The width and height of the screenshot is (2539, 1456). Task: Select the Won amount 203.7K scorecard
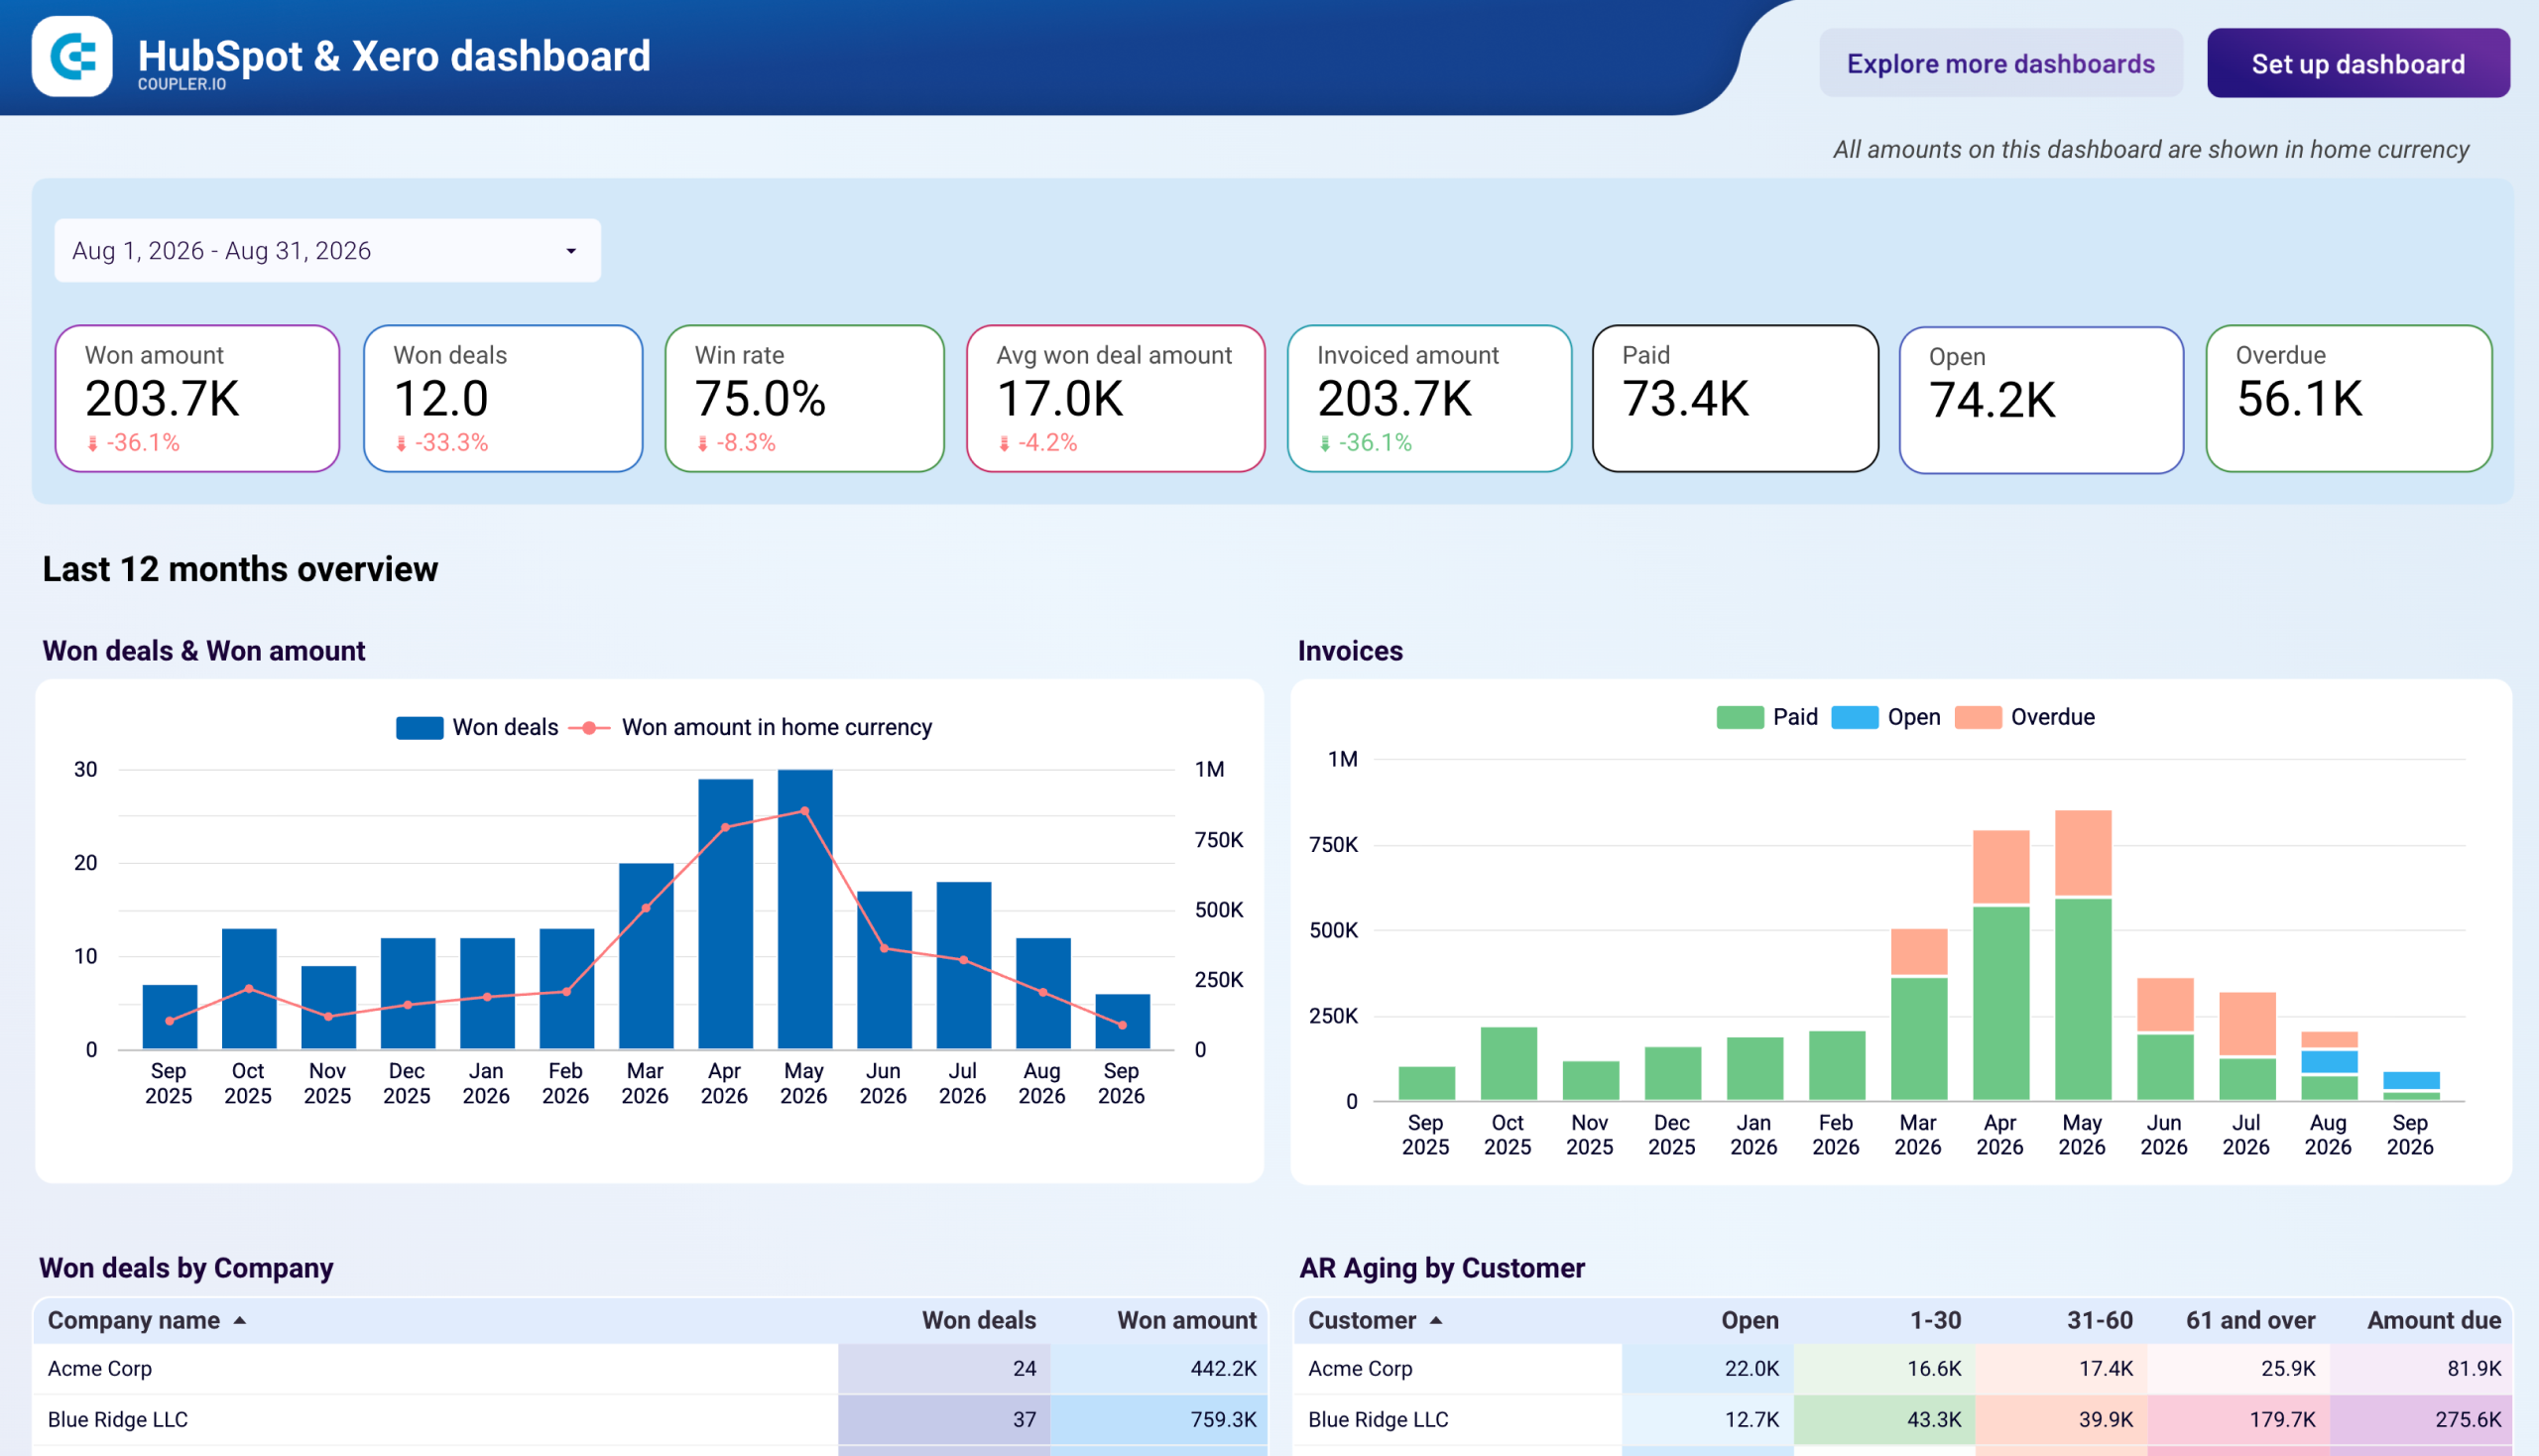pos(197,398)
